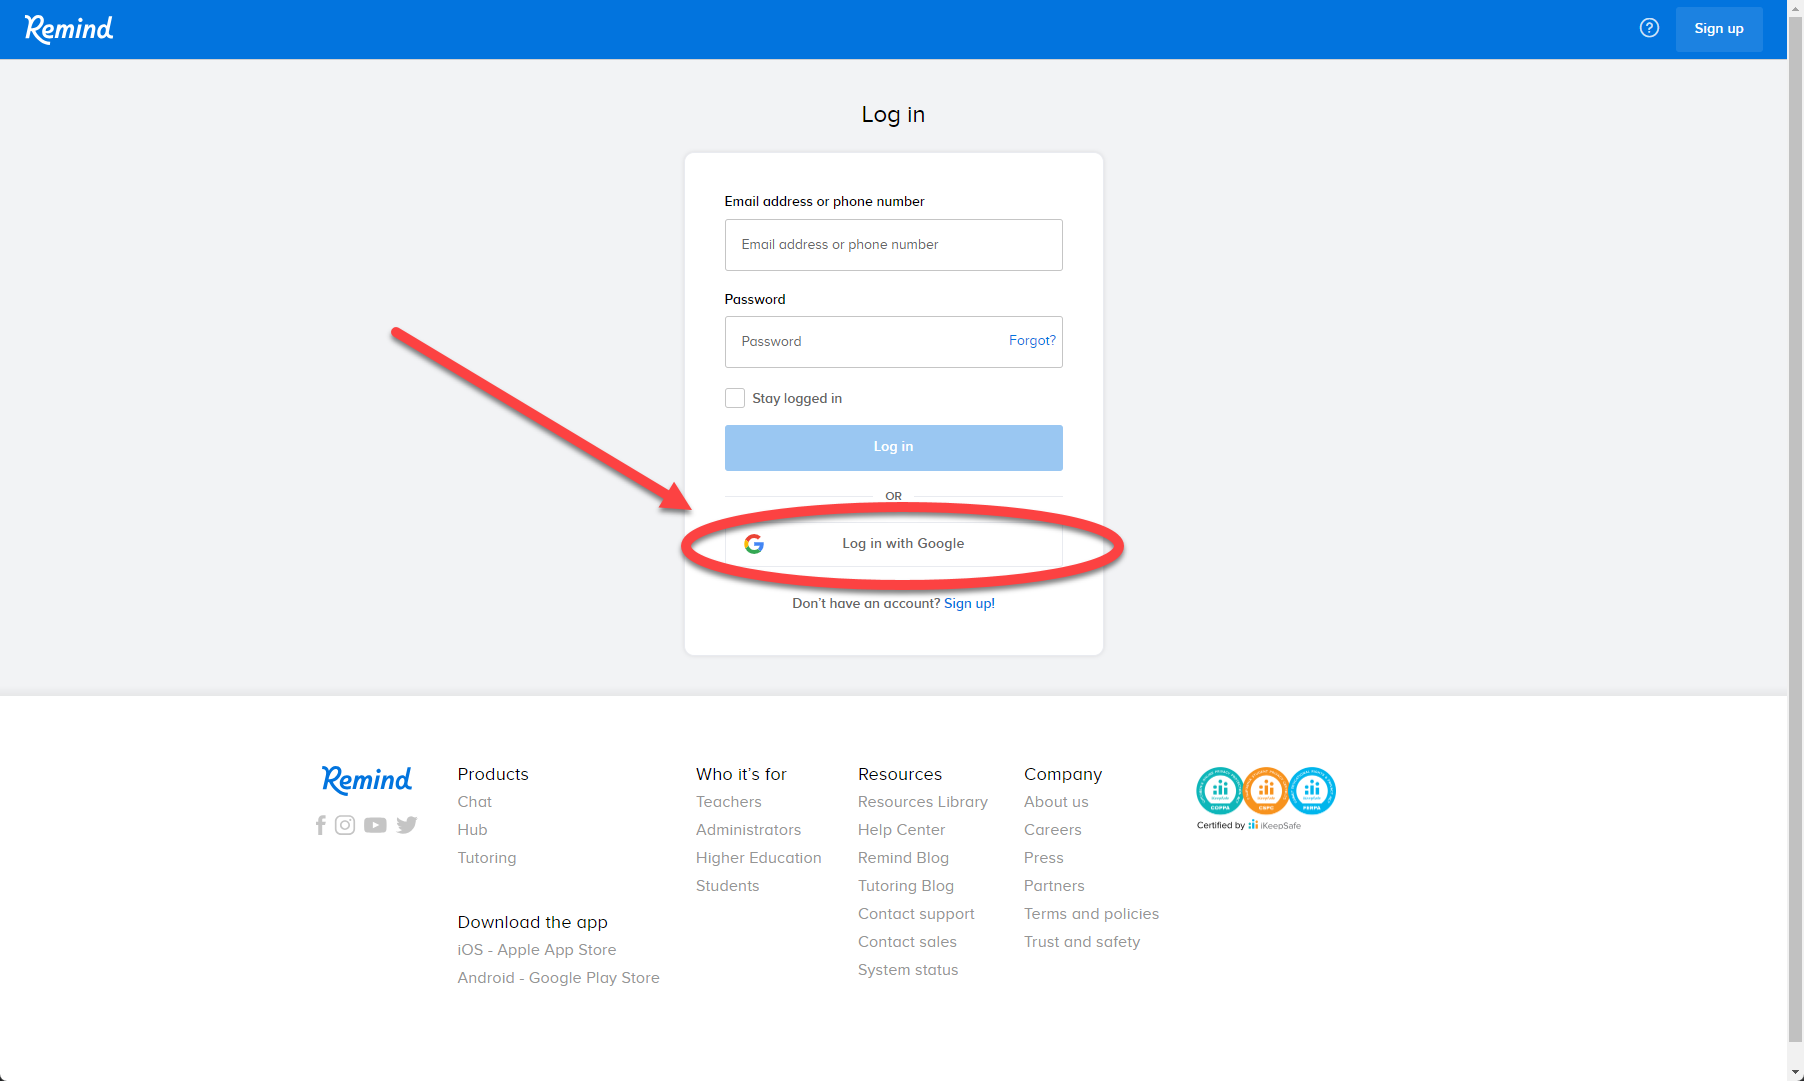Open Android - Google Play Store link
This screenshot has height=1081, width=1804.
[559, 978]
